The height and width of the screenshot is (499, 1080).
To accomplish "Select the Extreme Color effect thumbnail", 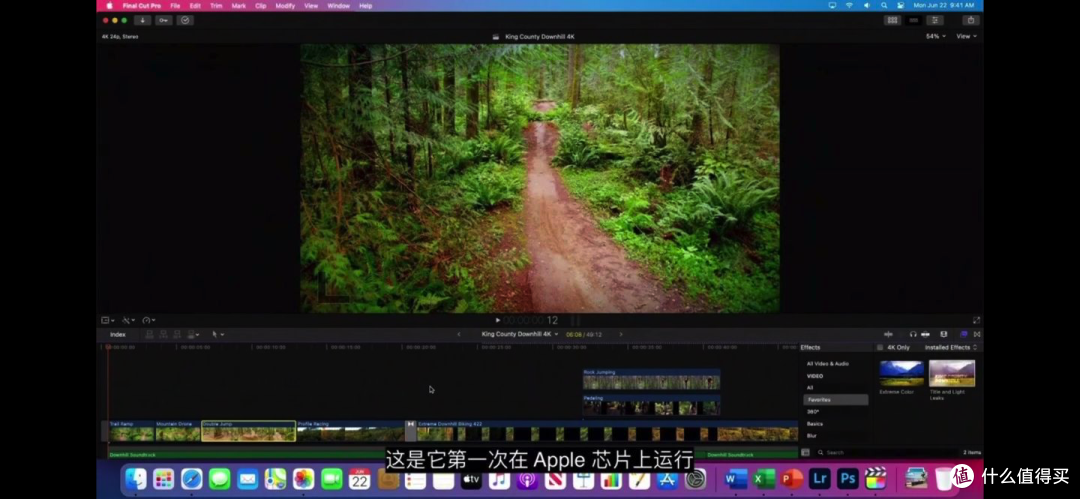I will tap(902, 373).
